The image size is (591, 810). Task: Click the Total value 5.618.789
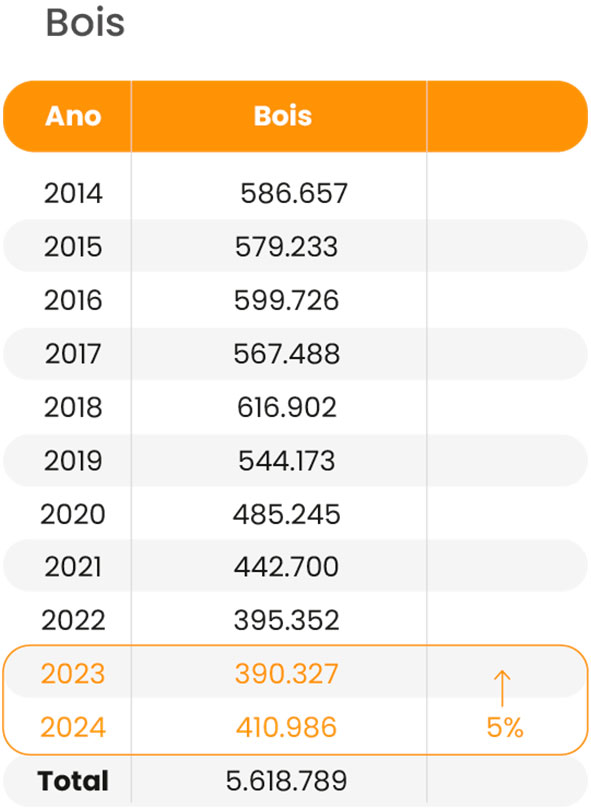[286, 781]
